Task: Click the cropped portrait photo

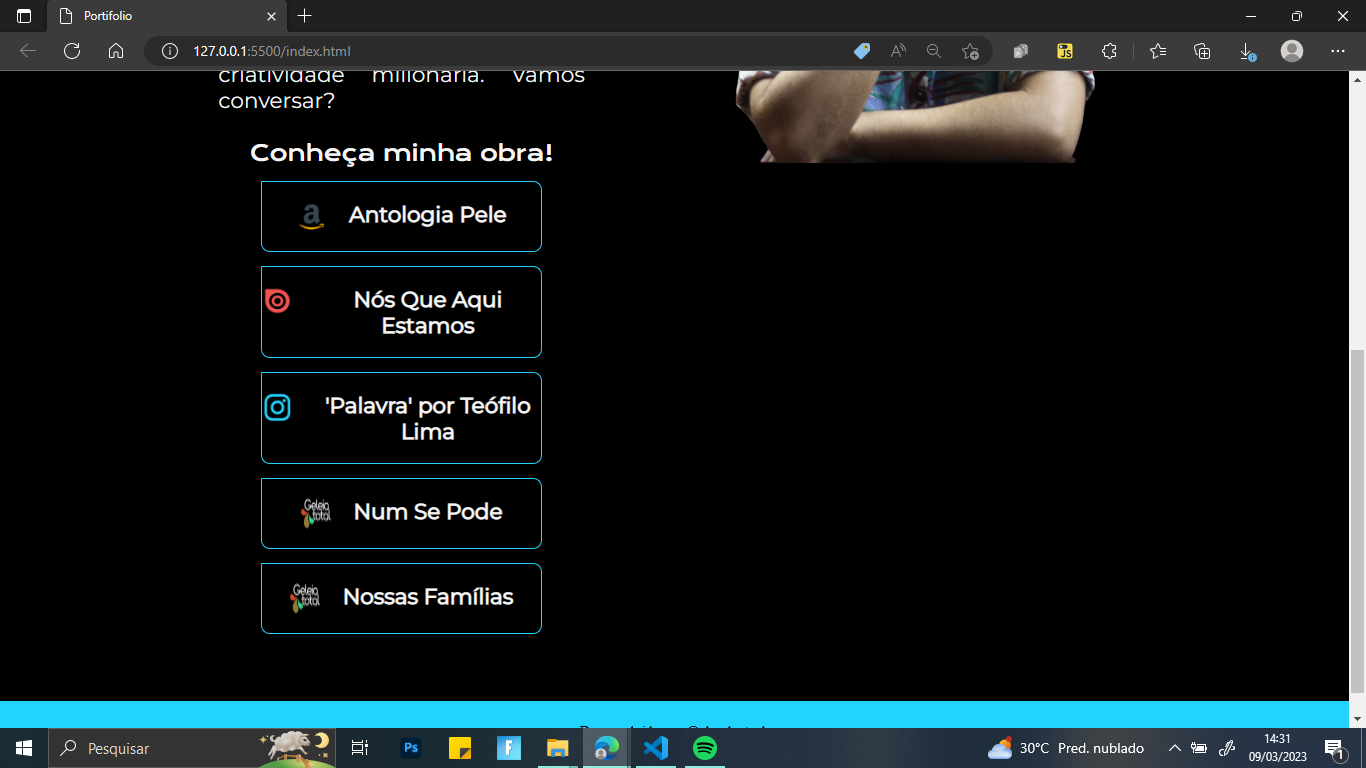Action: [915, 116]
